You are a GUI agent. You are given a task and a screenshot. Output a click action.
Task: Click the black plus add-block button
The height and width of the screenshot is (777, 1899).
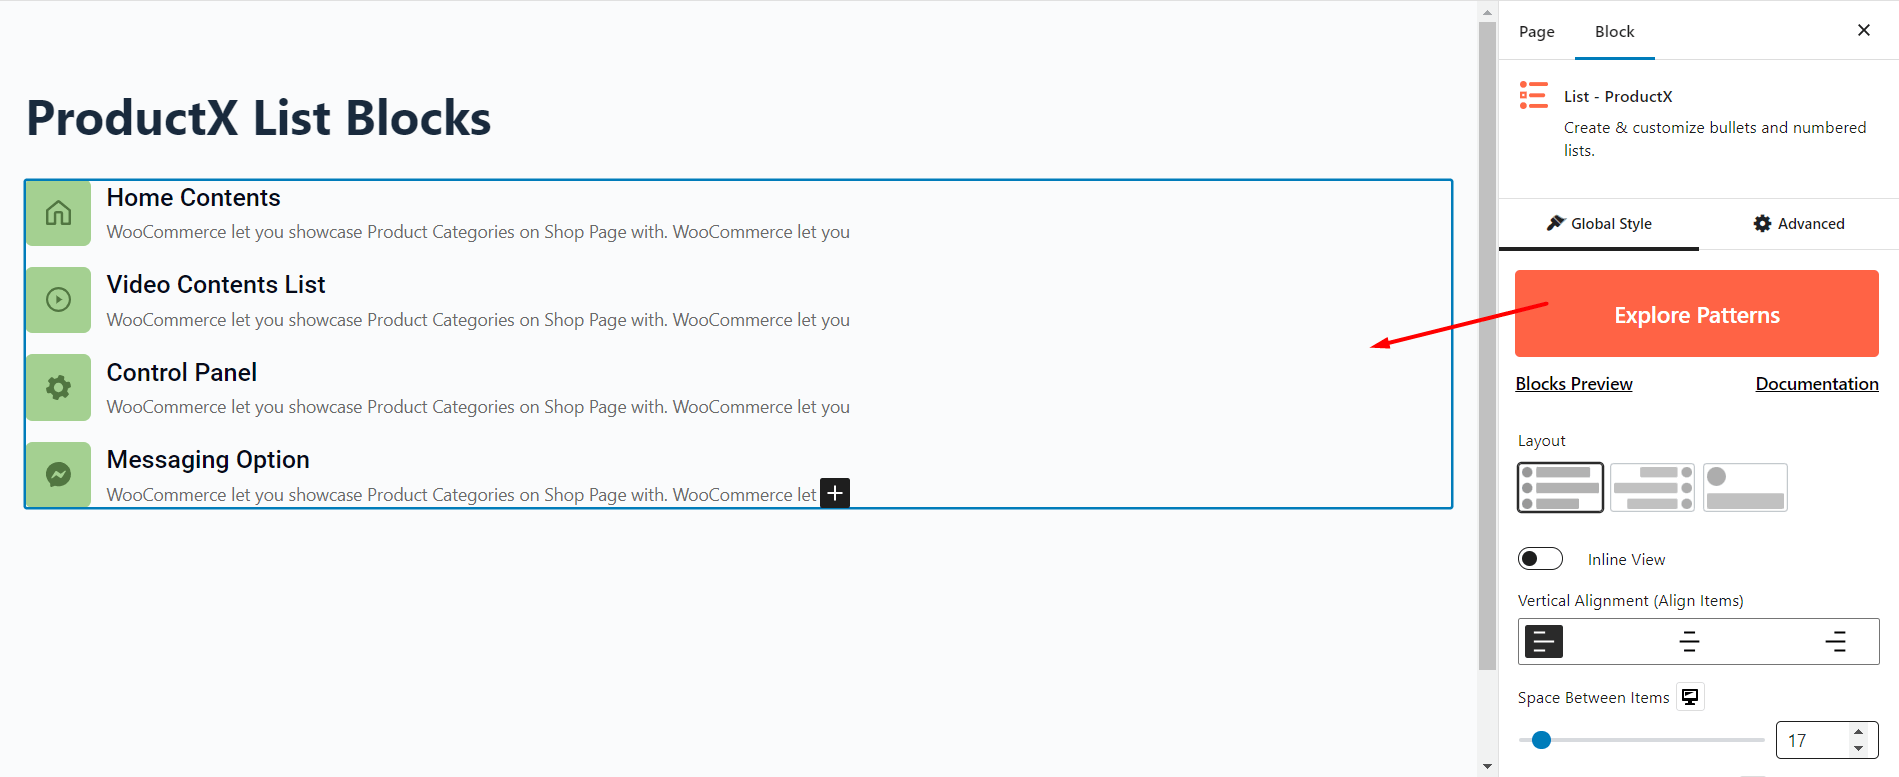click(835, 493)
